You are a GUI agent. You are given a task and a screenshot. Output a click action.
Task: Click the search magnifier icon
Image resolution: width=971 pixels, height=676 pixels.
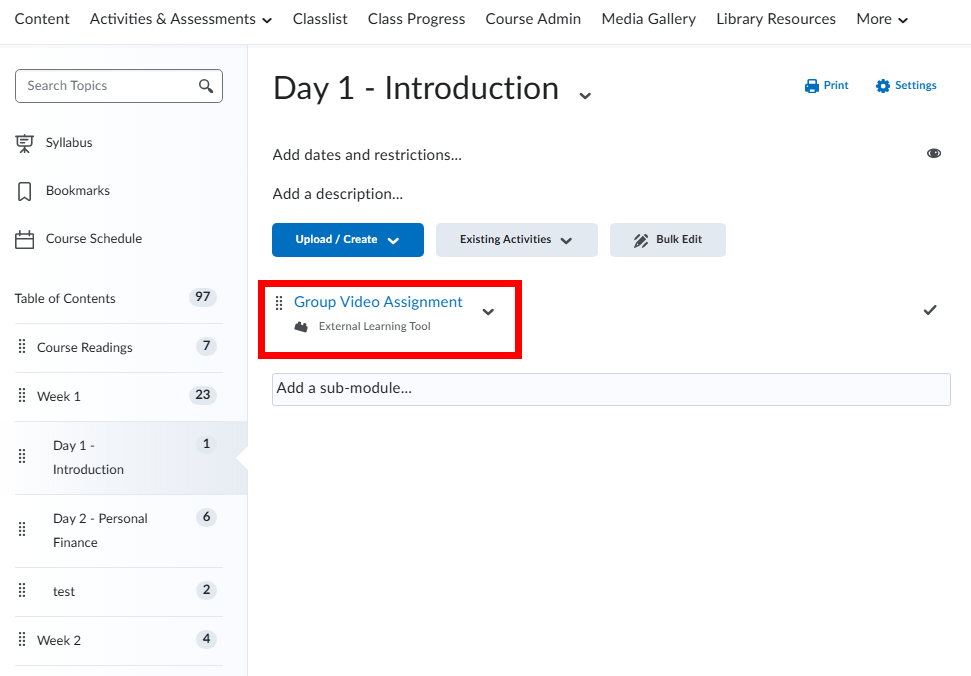pyautogui.click(x=206, y=86)
